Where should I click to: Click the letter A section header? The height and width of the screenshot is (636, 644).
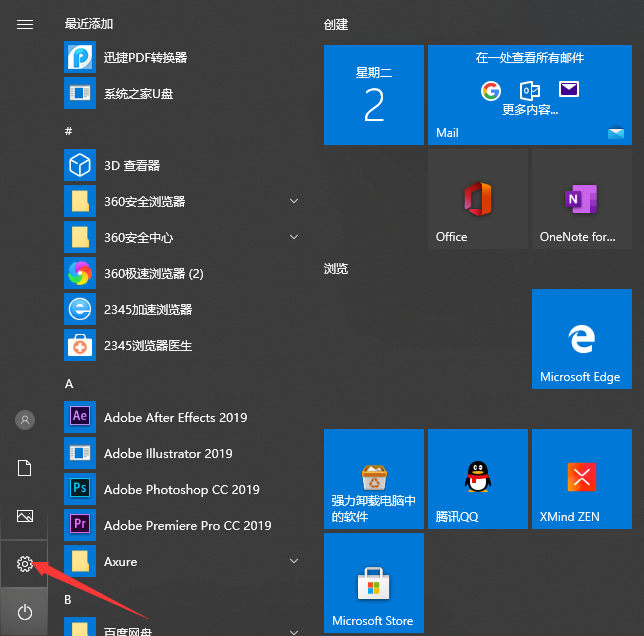click(69, 383)
